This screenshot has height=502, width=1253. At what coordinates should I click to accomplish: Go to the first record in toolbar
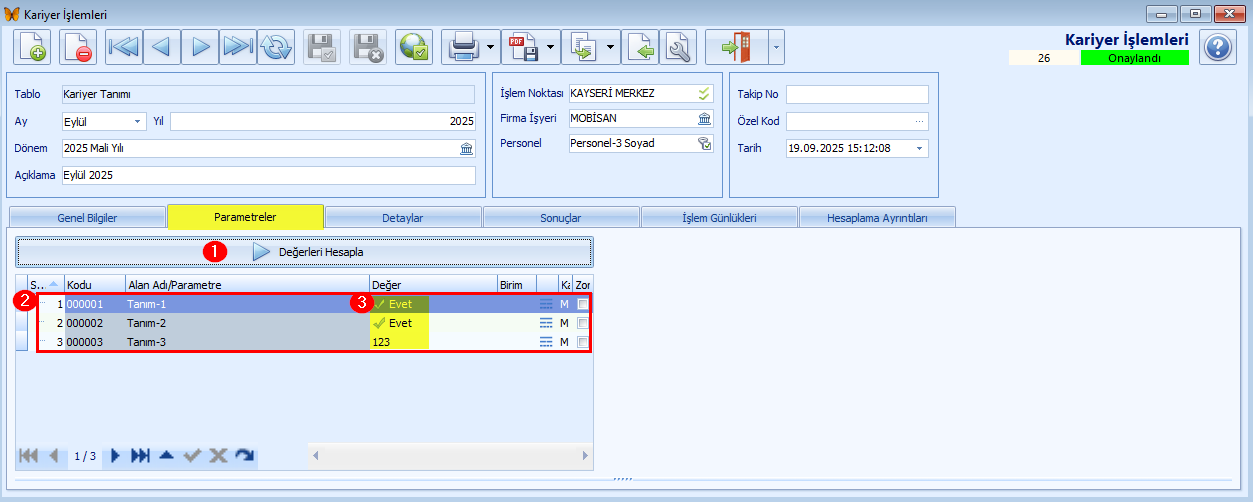tap(123, 47)
